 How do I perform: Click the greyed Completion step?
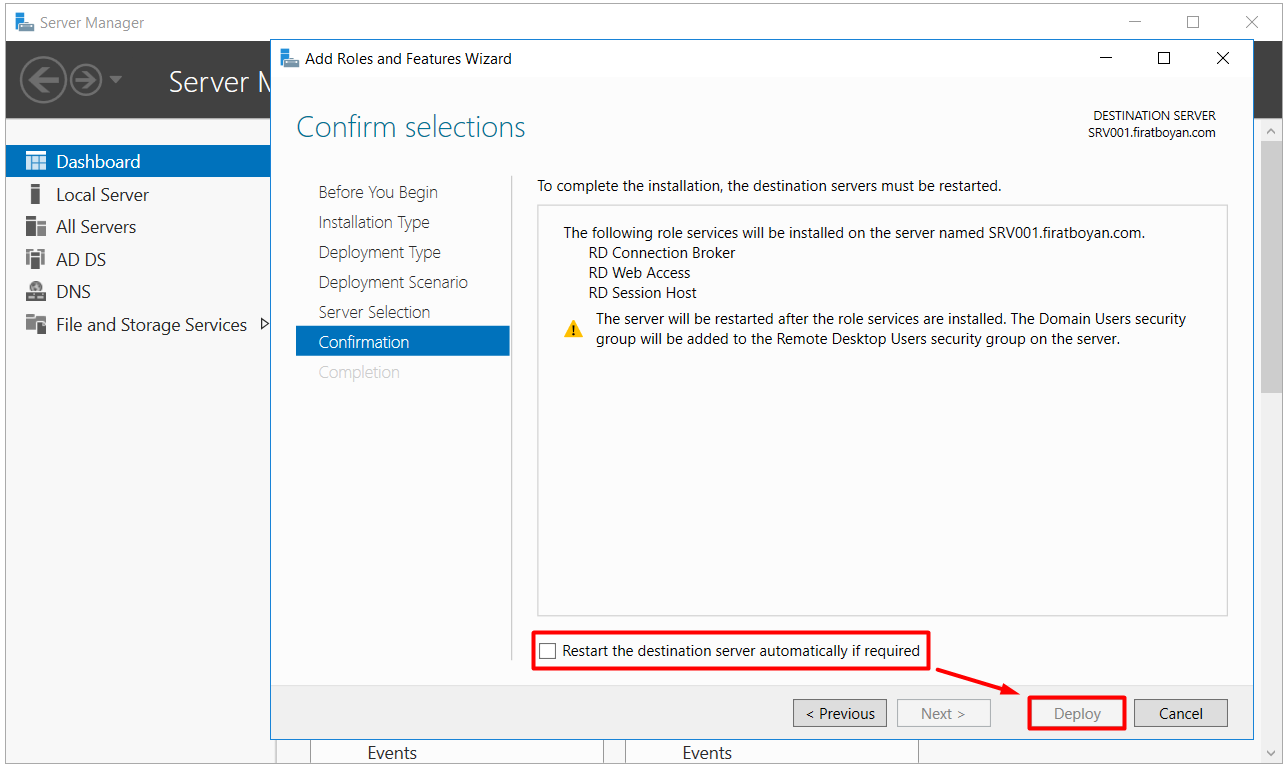pyautogui.click(x=359, y=372)
